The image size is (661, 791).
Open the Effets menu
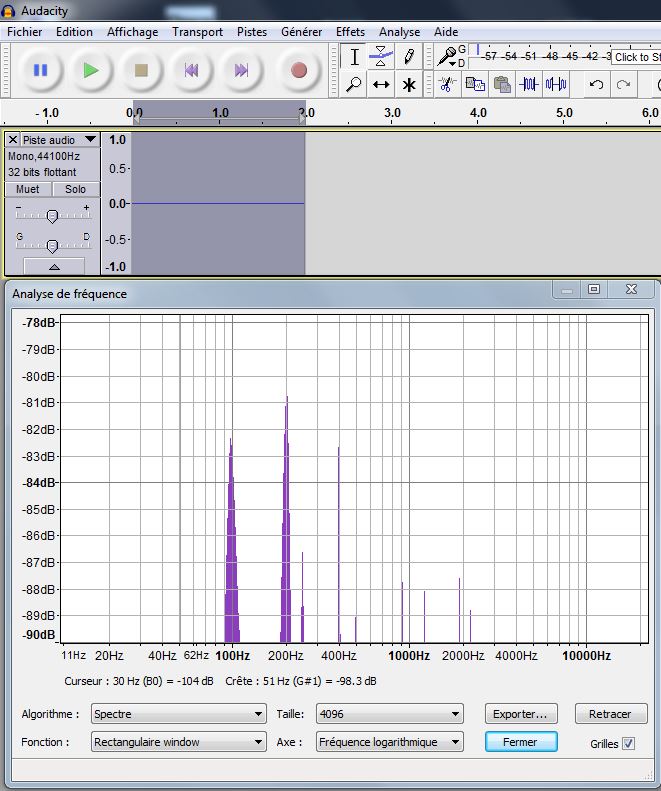click(350, 32)
